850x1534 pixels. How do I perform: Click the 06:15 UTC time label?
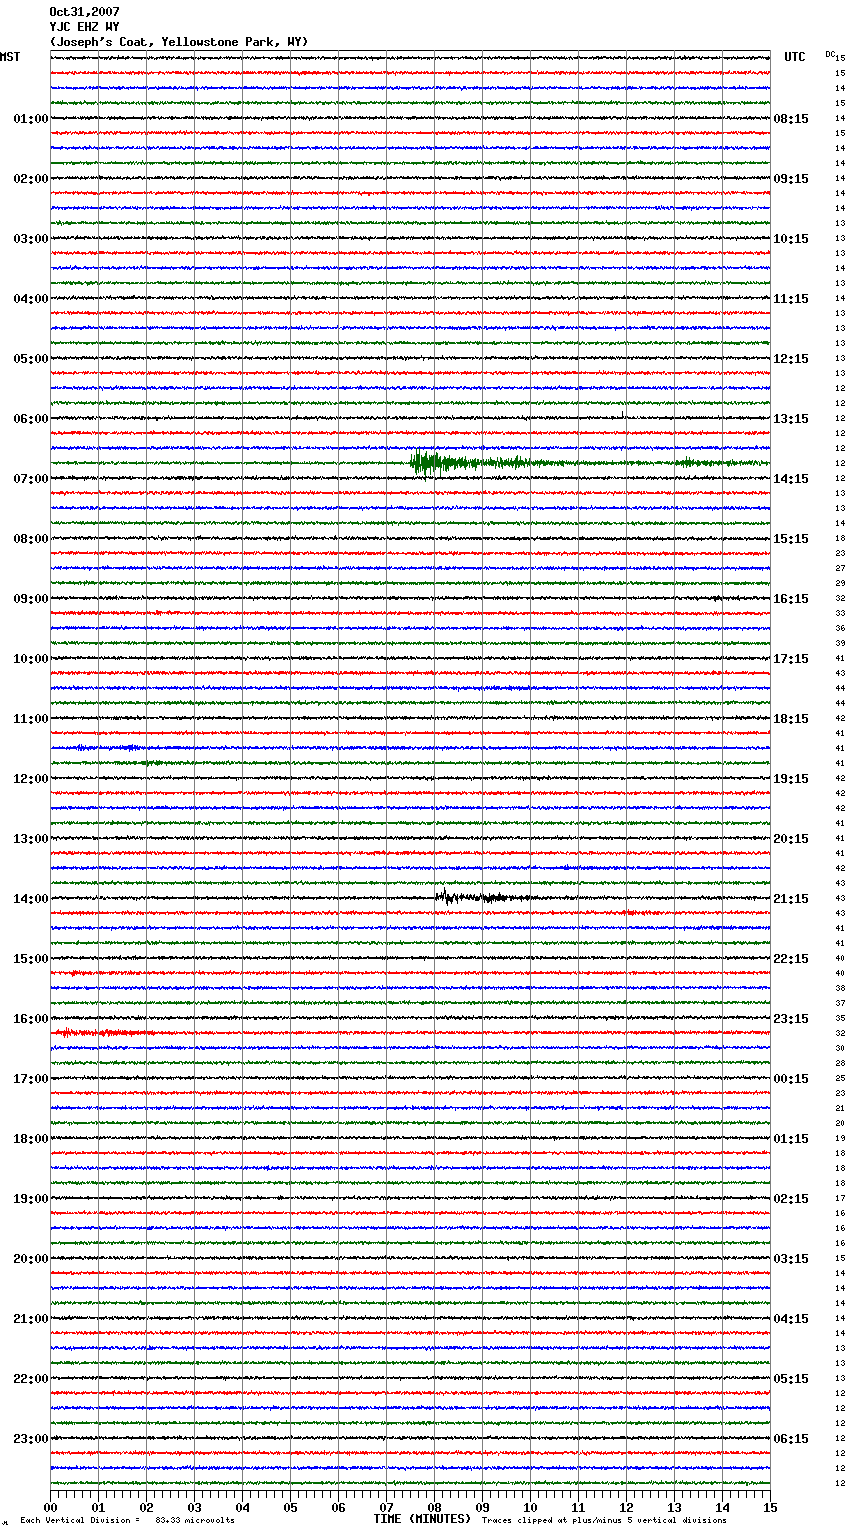click(x=791, y=1439)
